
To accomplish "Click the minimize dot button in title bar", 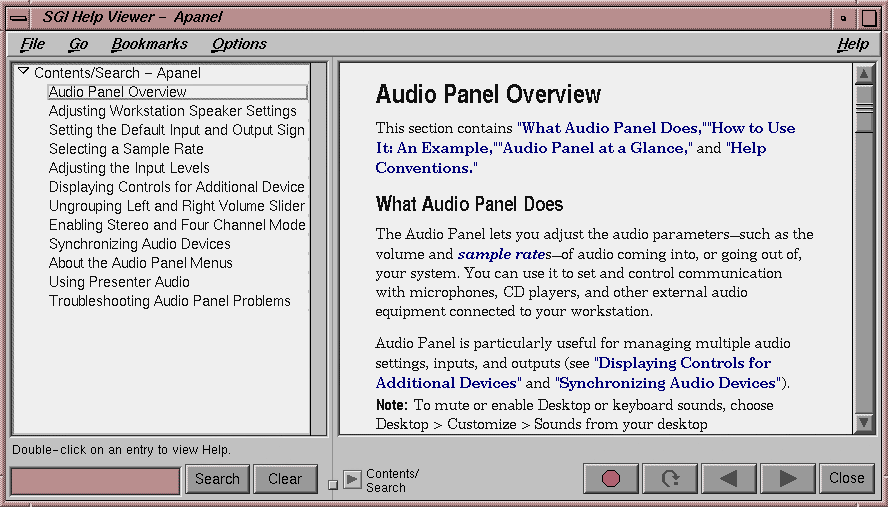I will (x=843, y=18).
